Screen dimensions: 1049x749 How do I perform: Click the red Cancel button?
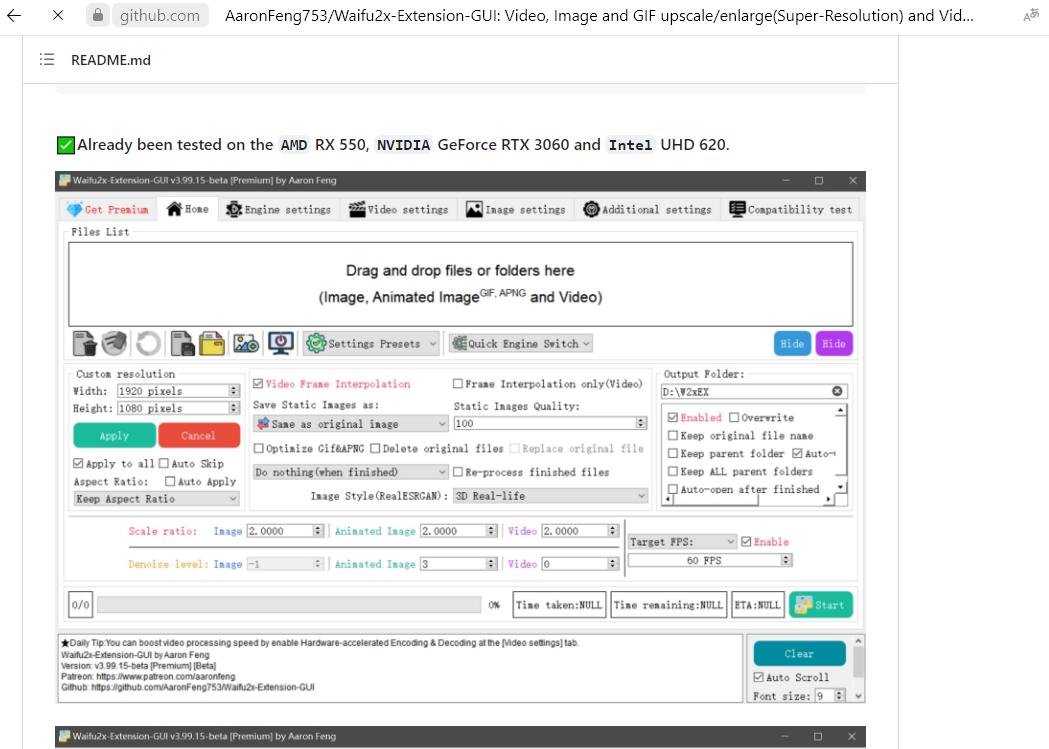[x=199, y=435]
